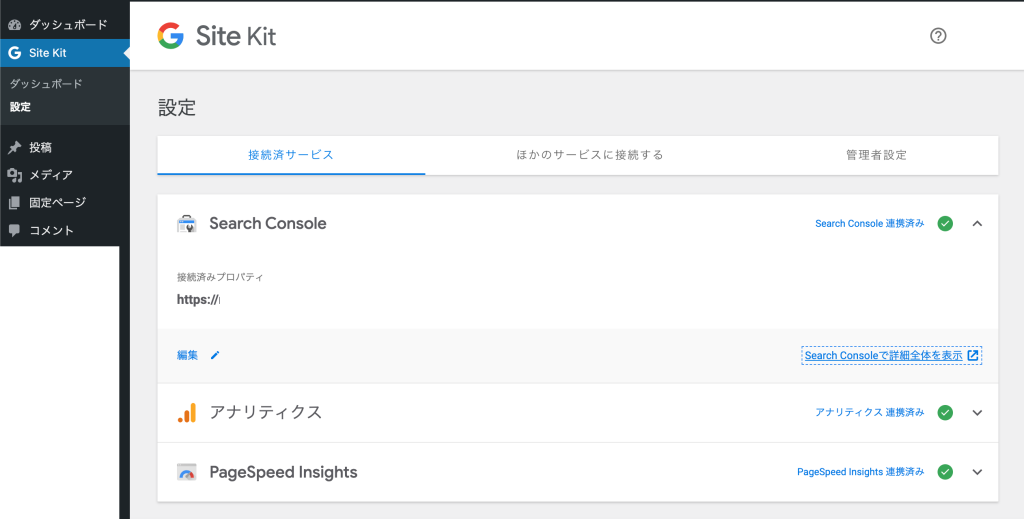1024x519 pixels.
Task: Select the 接続済サービス tab
Action: click(291, 155)
